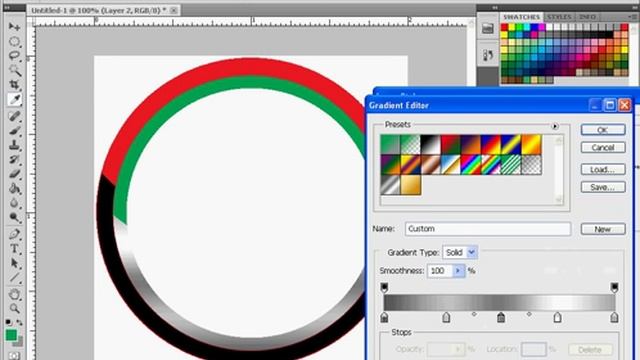Select the Paint Bucket tool
Image resolution: width=640 pixels, height=360 pixels.
point(14,188)
